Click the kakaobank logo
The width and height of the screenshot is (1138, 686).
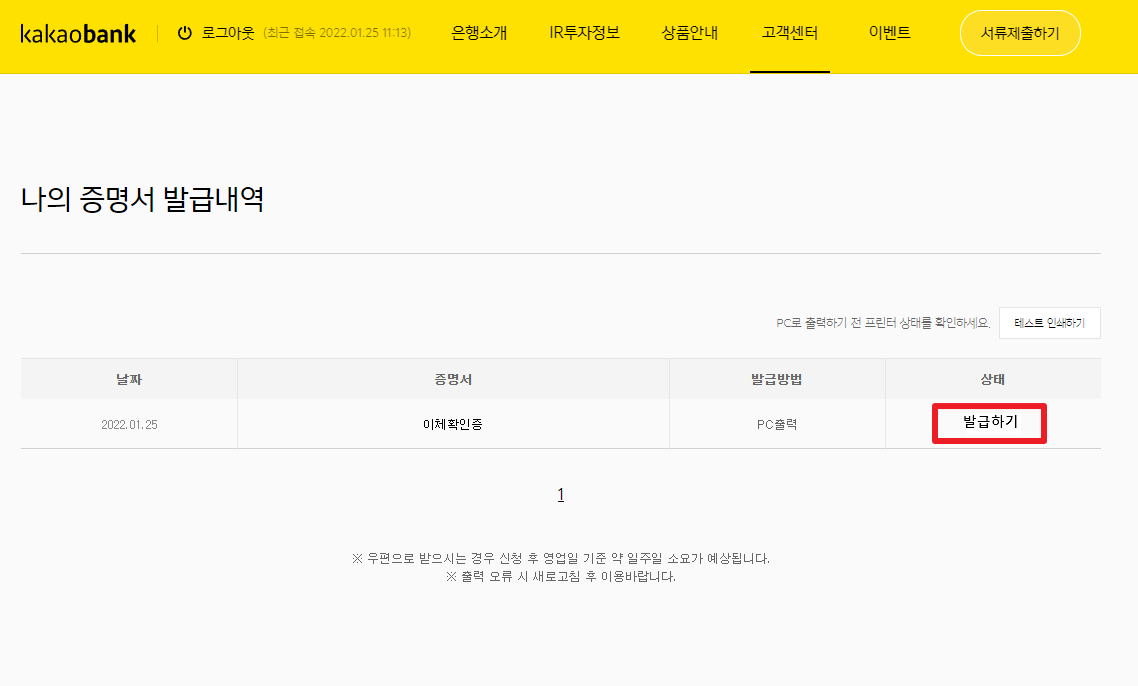click(x=78, y=34)
